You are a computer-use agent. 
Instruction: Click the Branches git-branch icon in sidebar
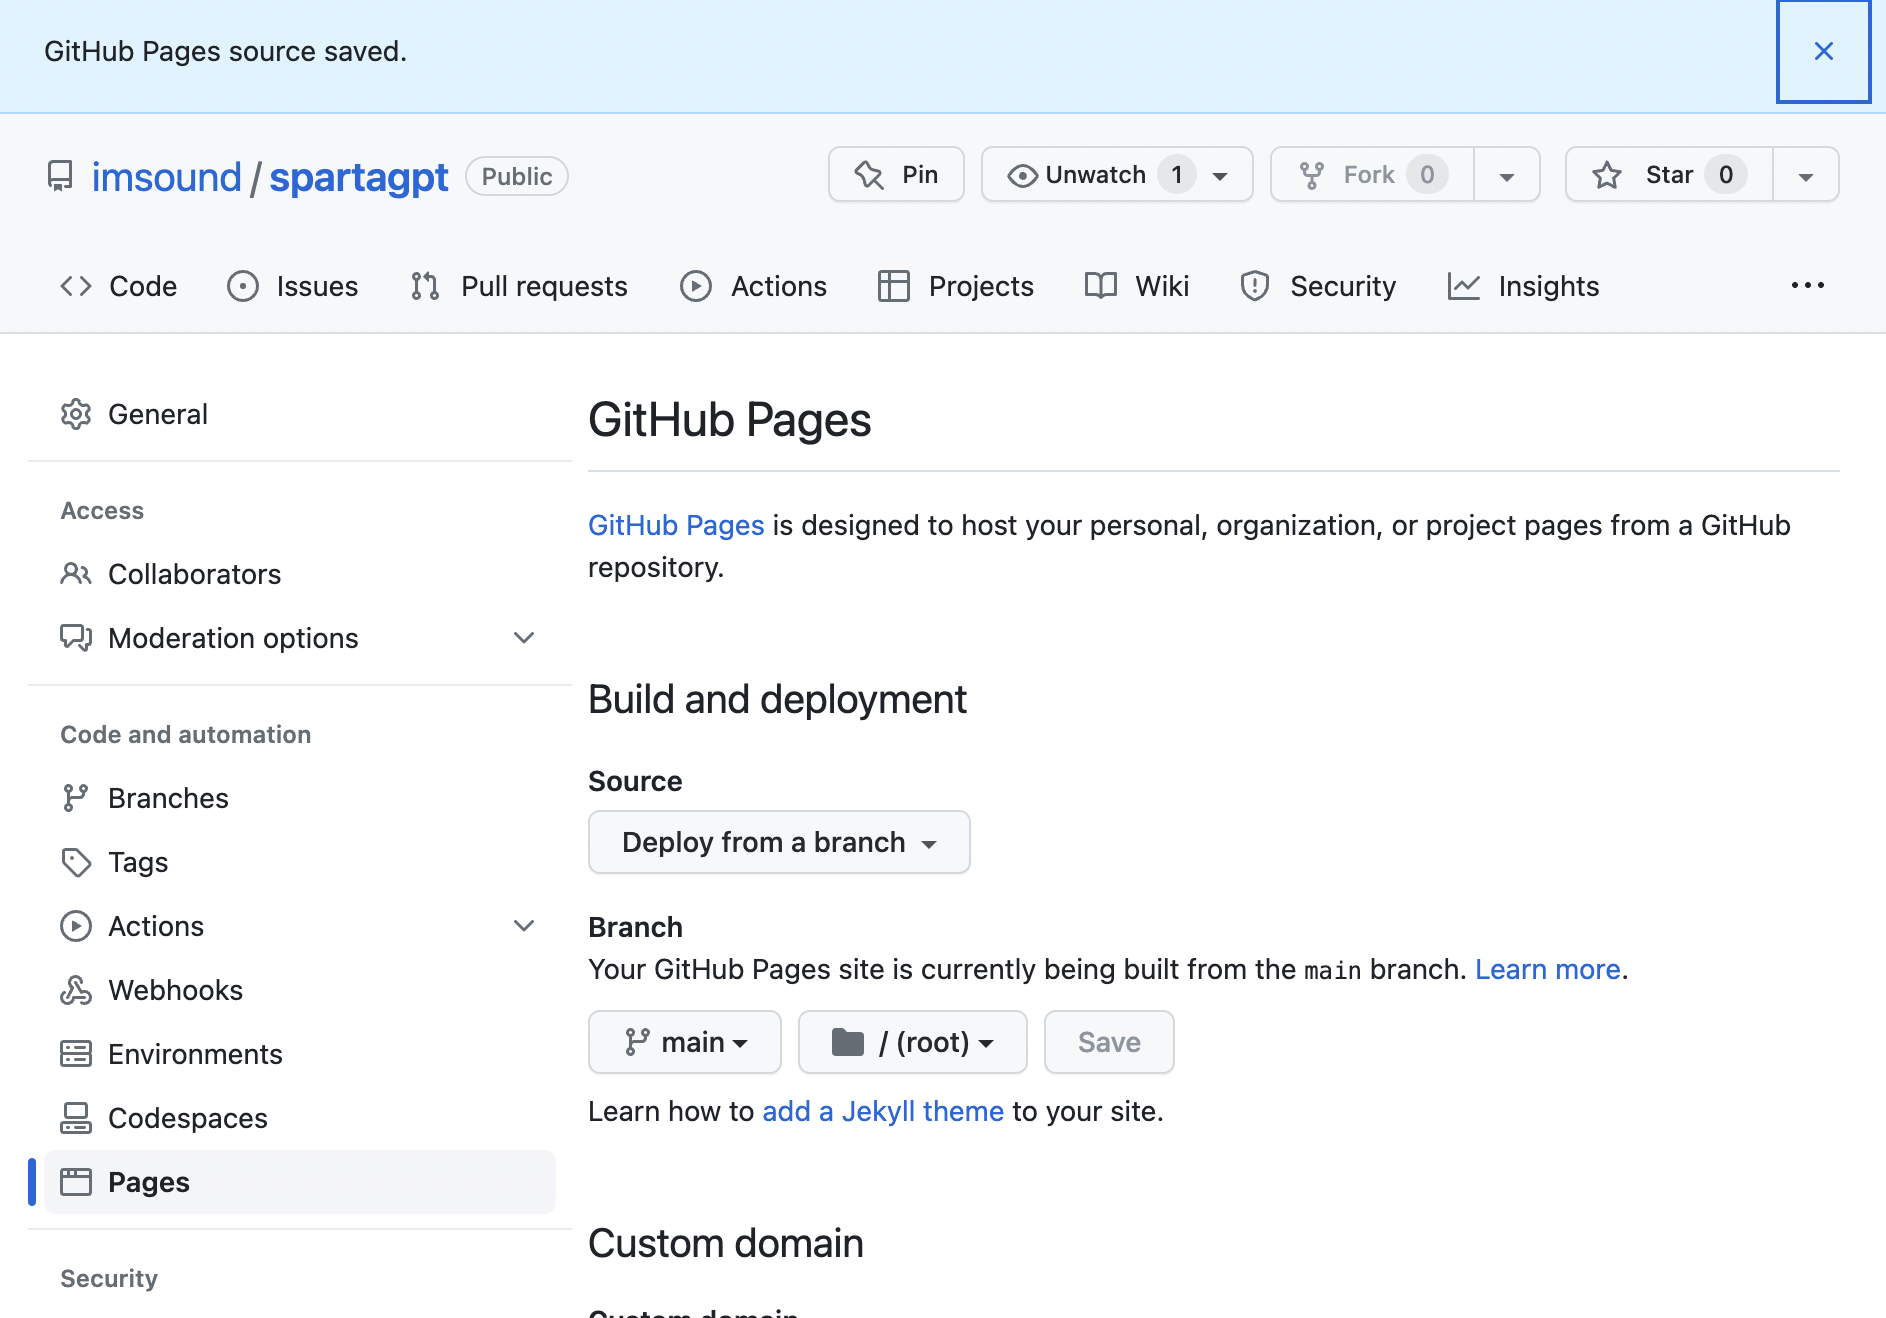(x=76, y=798)
